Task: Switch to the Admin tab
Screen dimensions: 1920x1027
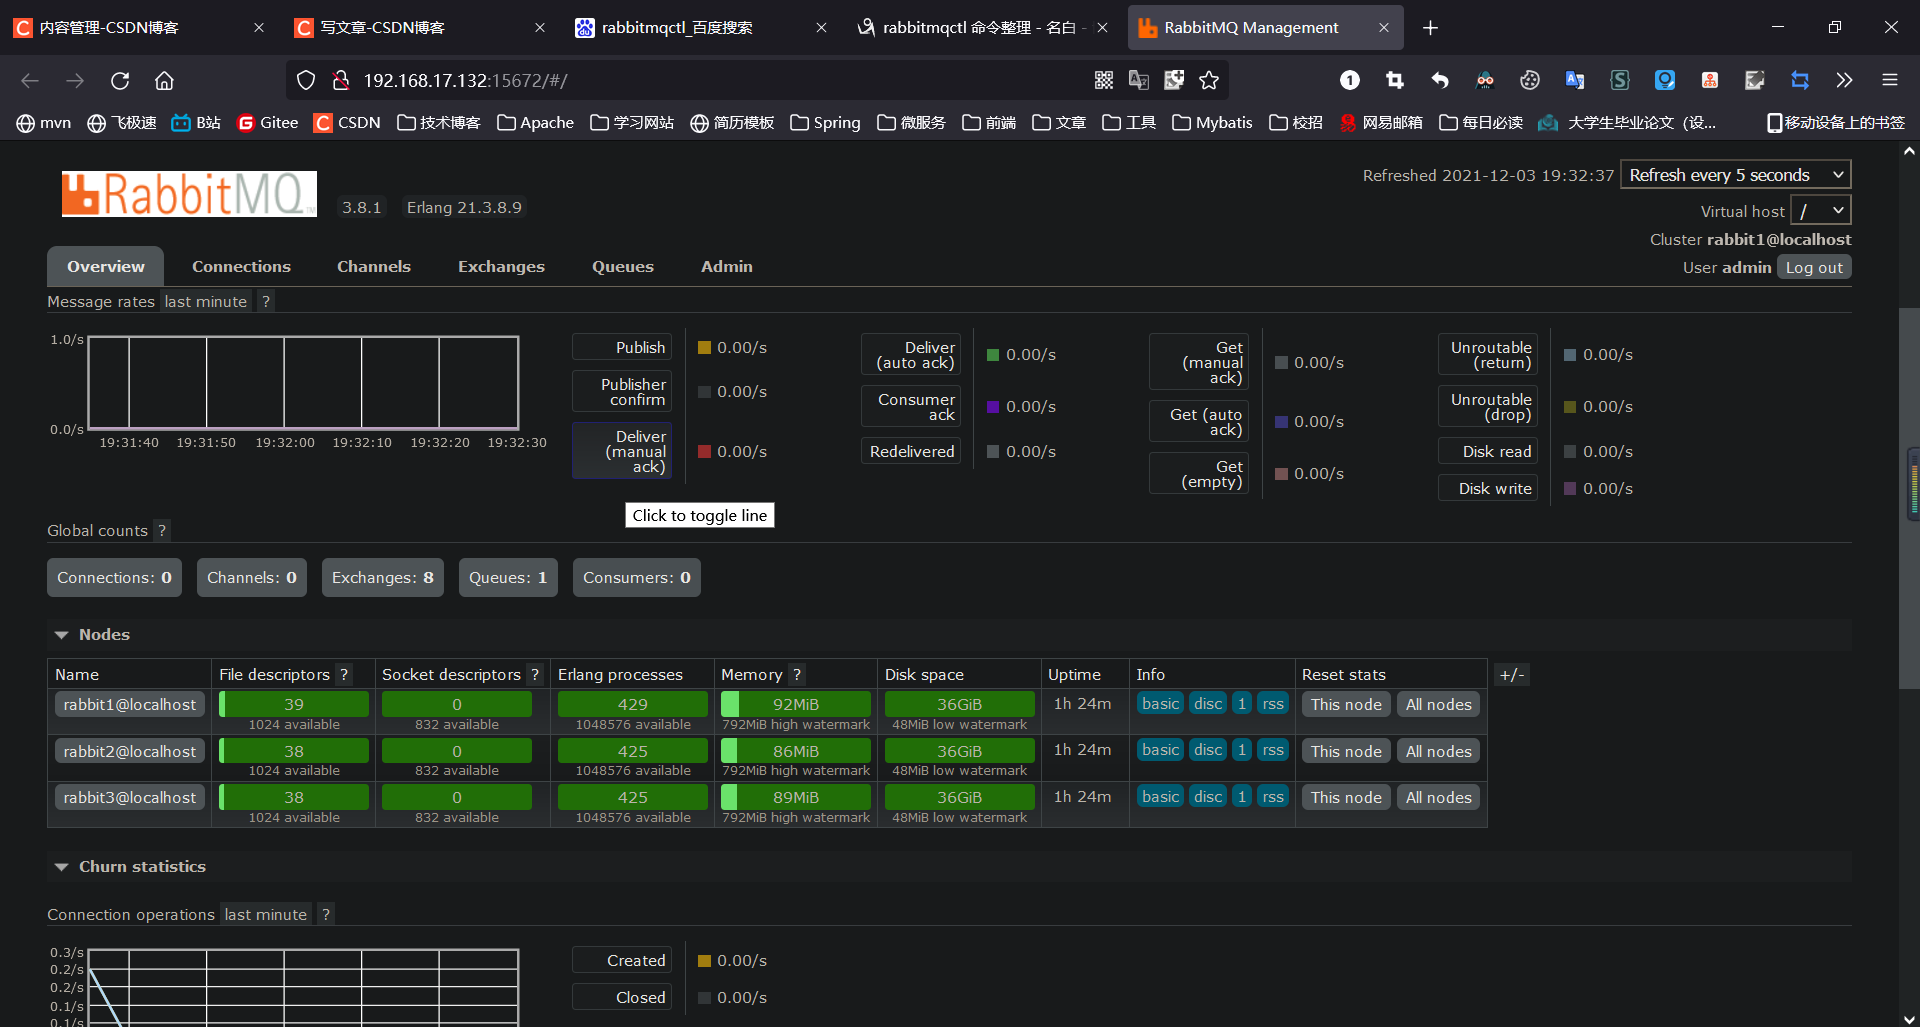Action: [x=727, y=266]
